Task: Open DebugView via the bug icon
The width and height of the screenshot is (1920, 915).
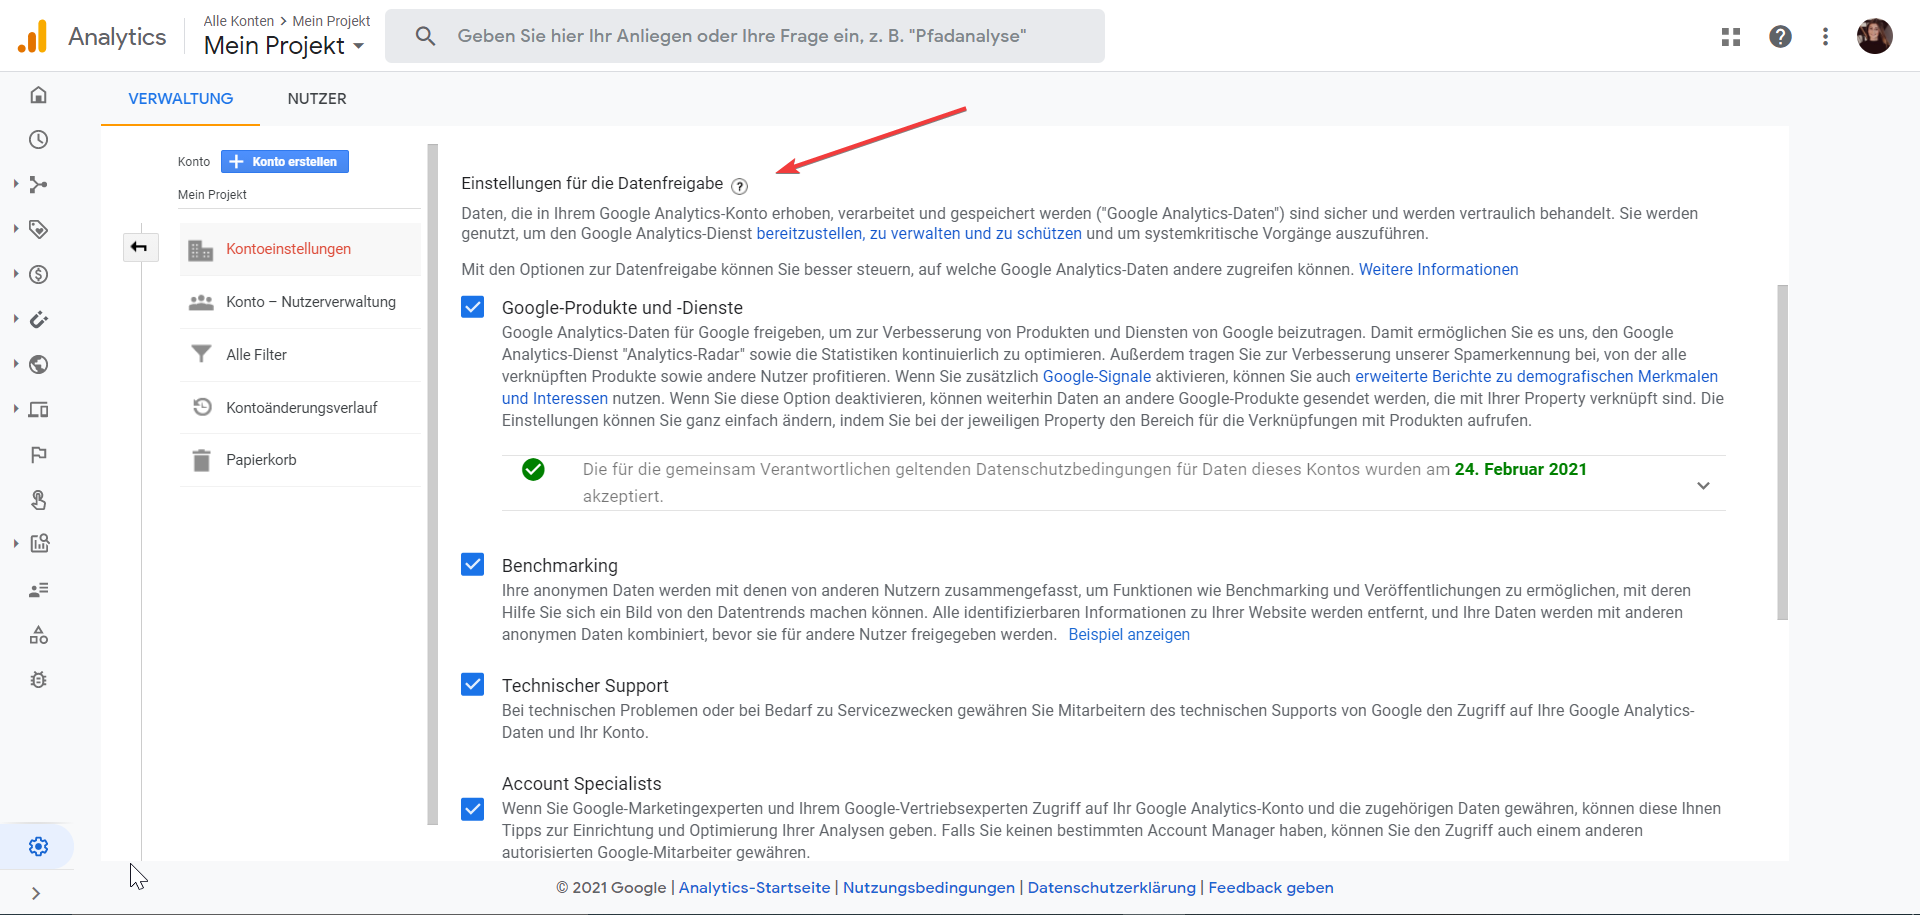Action: click(x=38, y=680)
